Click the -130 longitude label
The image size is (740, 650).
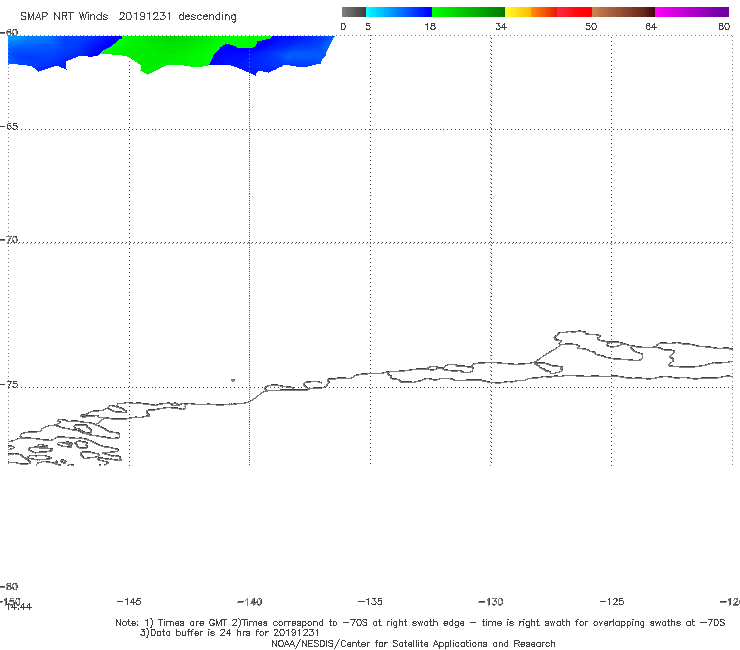[491, 601]
